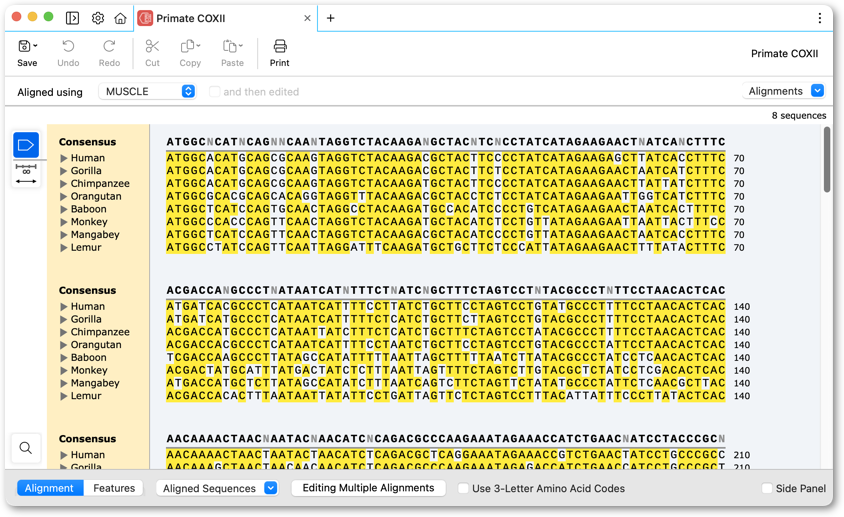Close the Primate COXII tab
This screenshot has height=517, width=844.
(x=307, y=18)
